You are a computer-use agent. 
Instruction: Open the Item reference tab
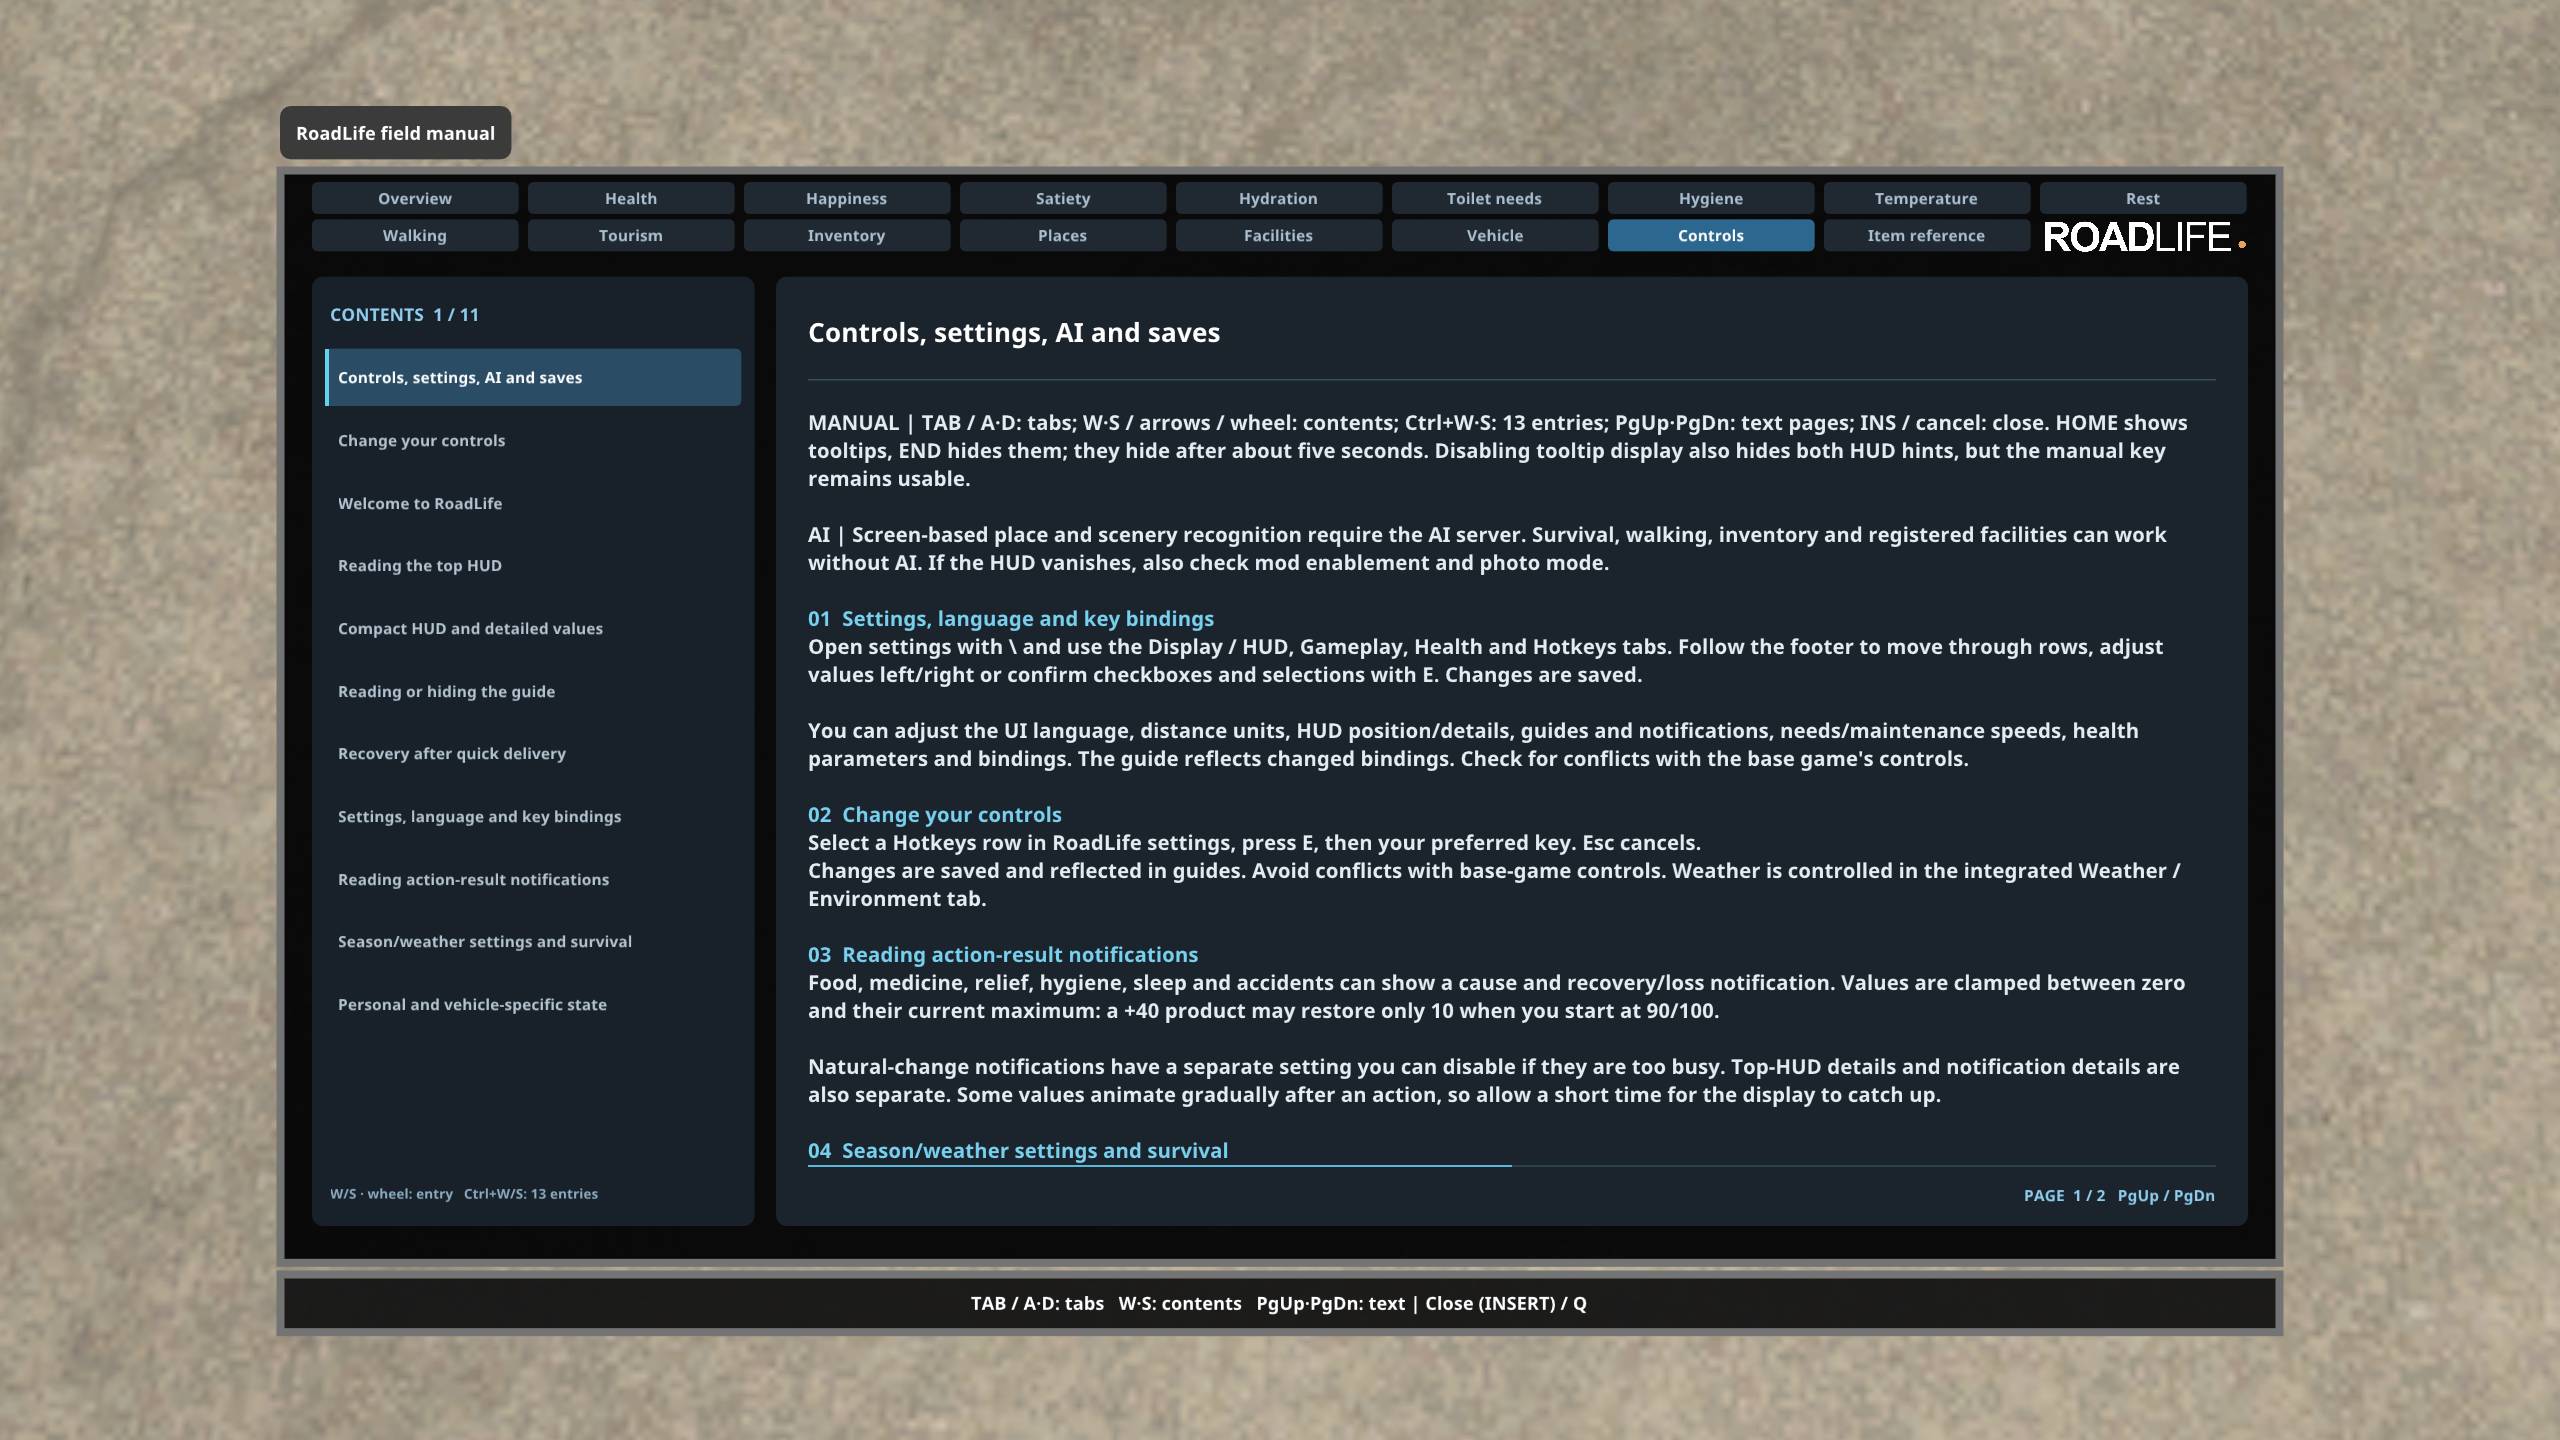pyautogui.click(x=1927, y=235)
